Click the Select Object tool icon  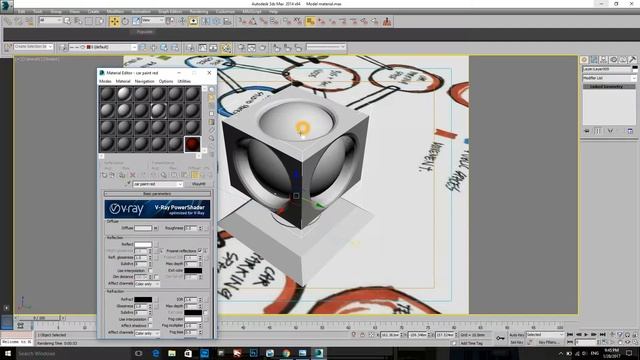click(x=67, y=21)
